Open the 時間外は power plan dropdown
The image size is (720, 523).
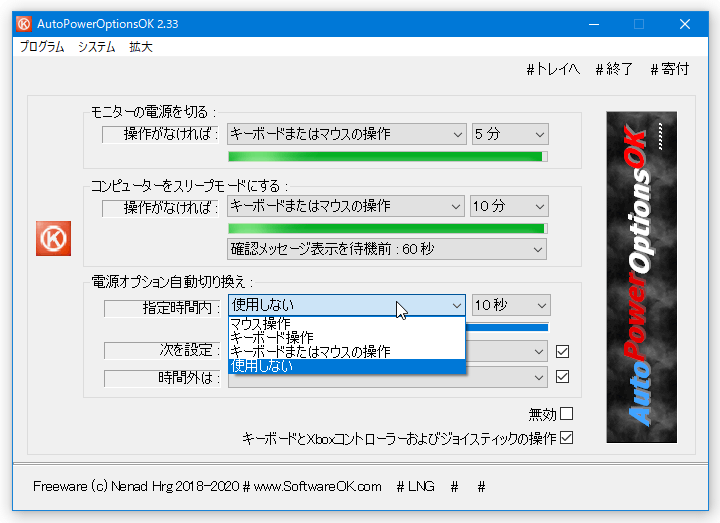[388, 377]
